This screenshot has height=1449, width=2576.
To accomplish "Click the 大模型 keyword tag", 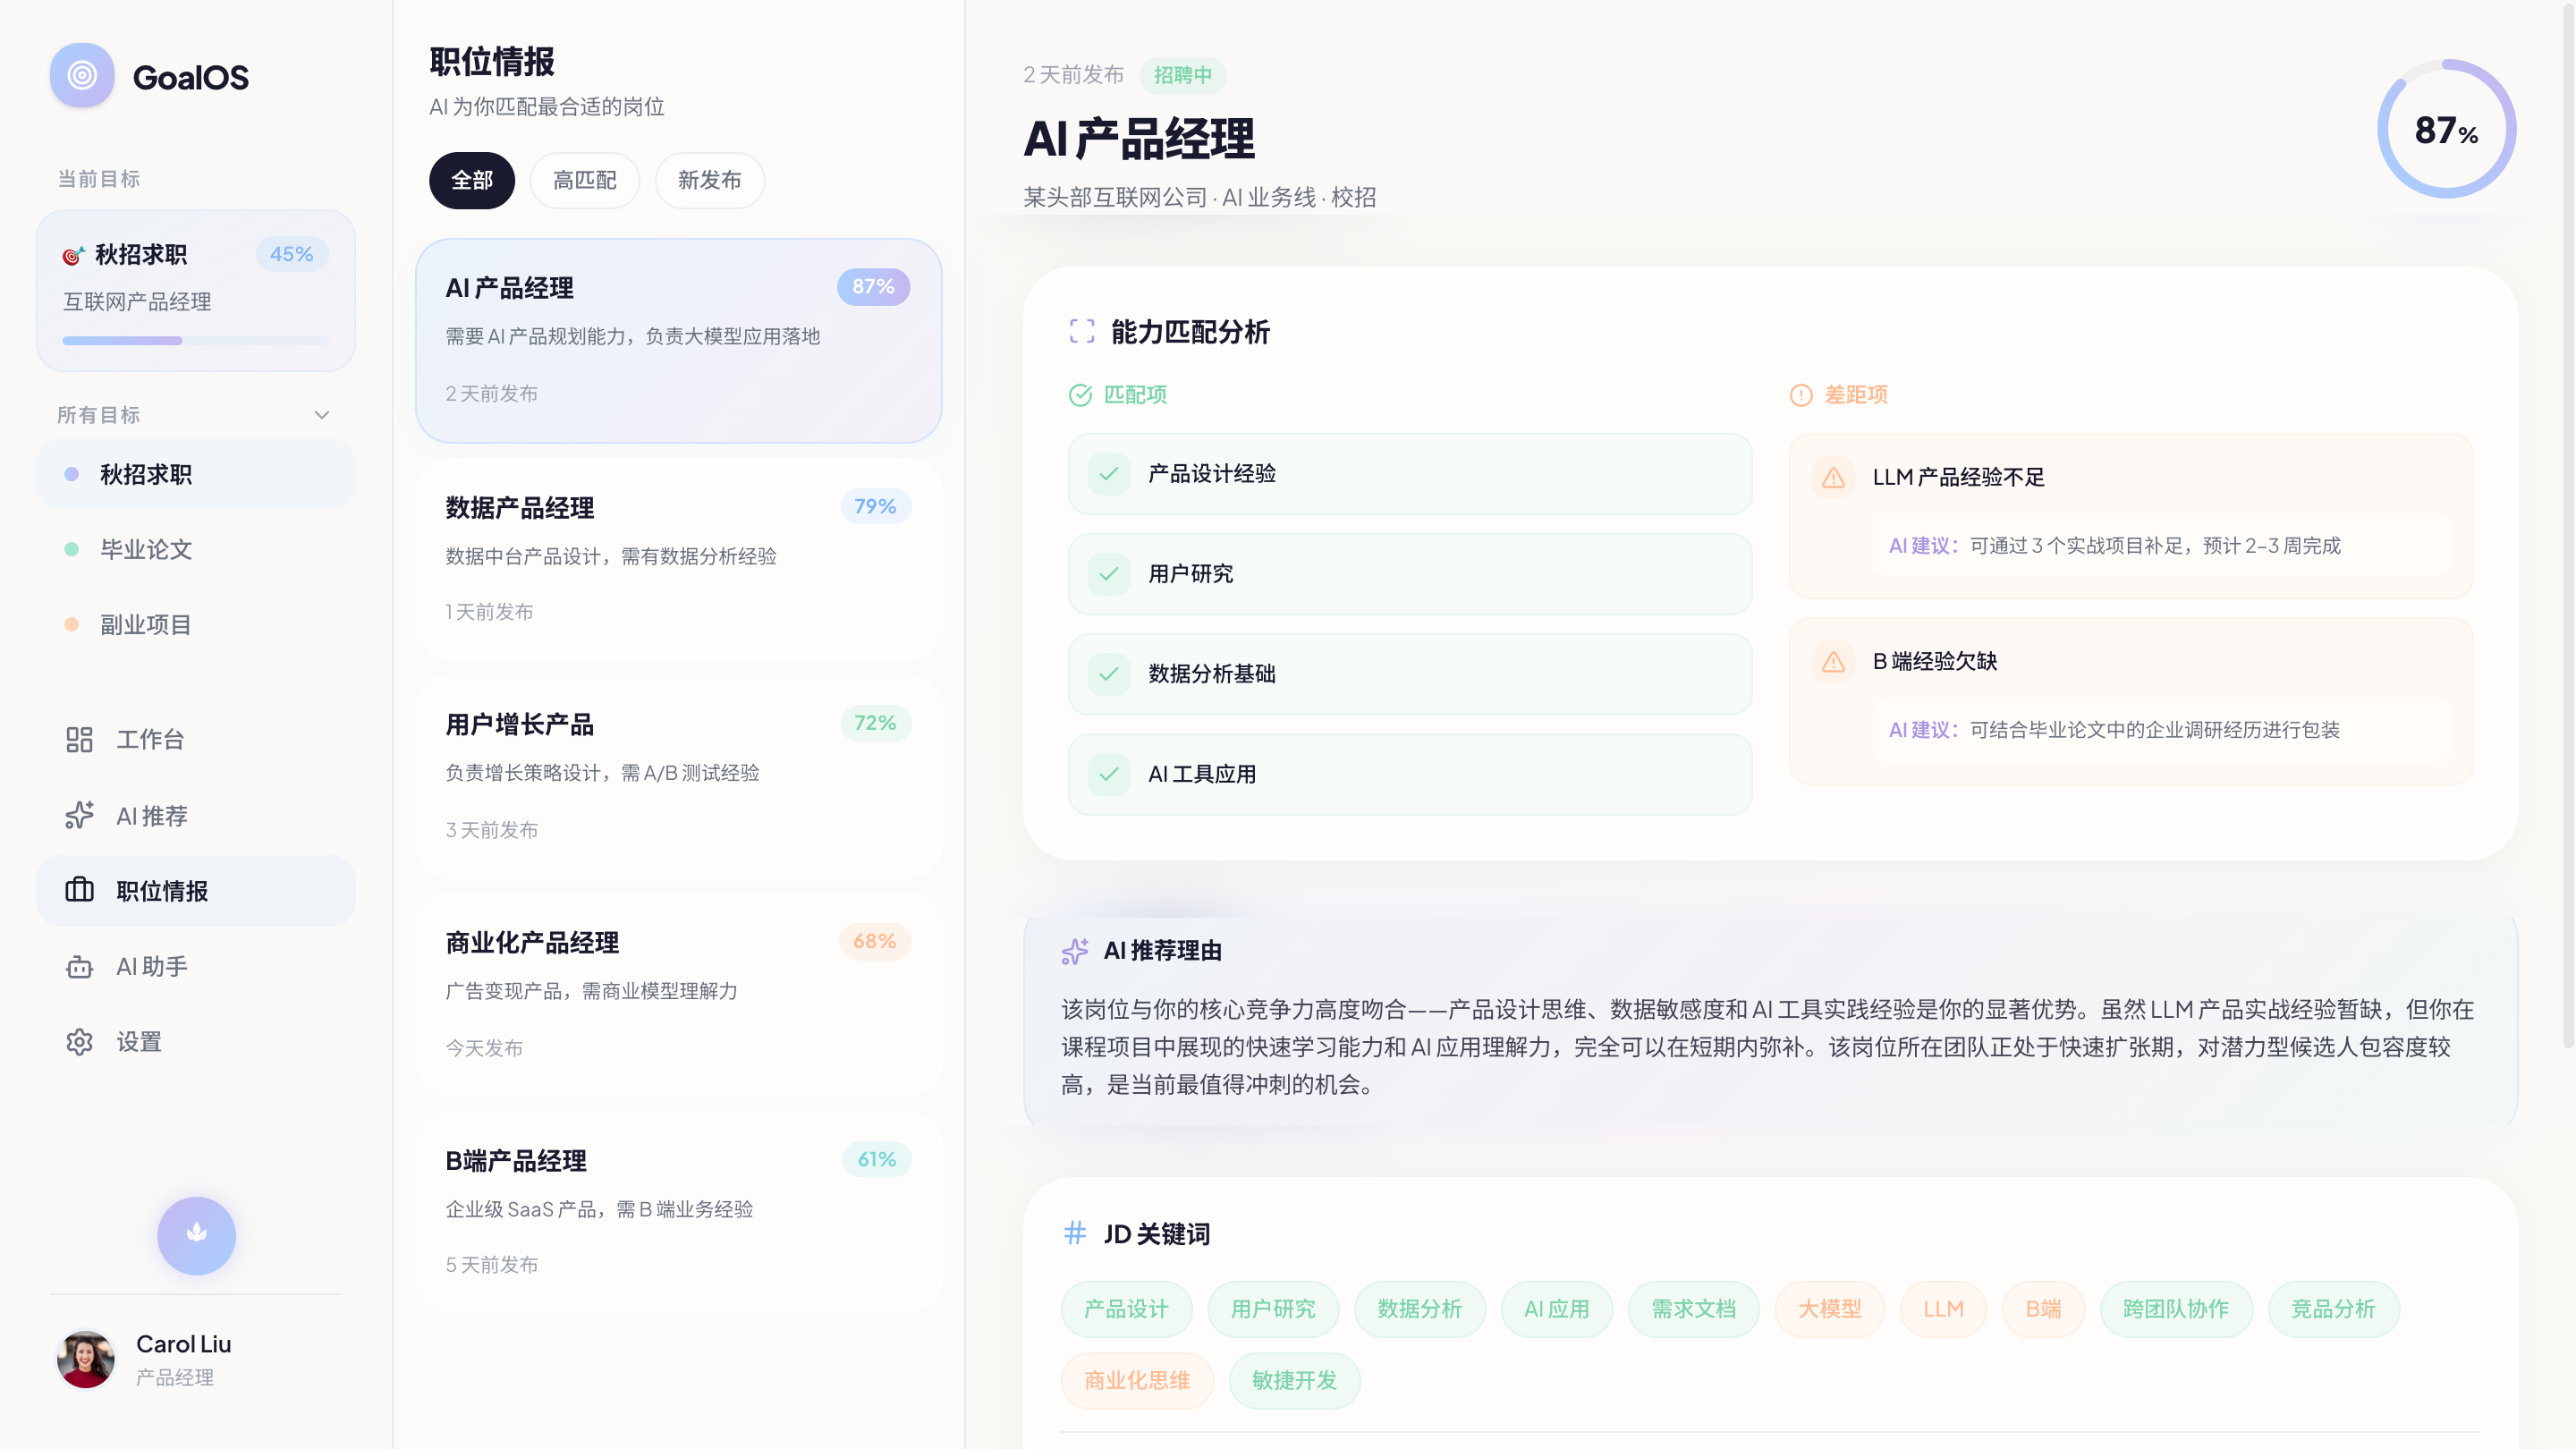I will pos(1830,1309).
